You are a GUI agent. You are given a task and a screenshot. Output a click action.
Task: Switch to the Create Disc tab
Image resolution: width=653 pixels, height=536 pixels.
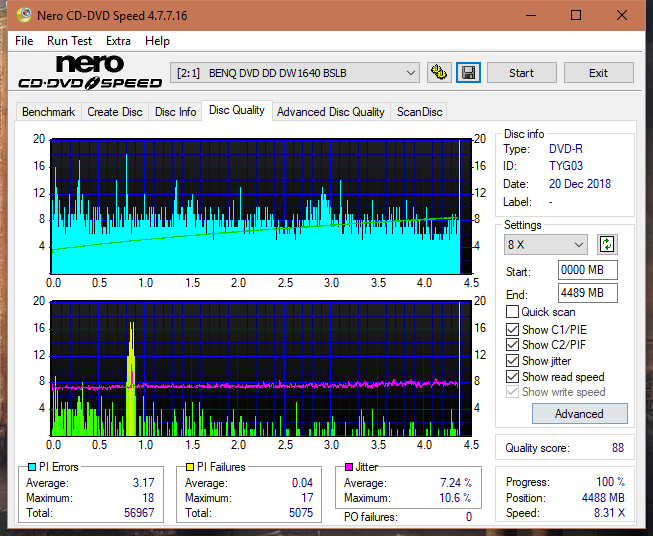tap(115, 112)
